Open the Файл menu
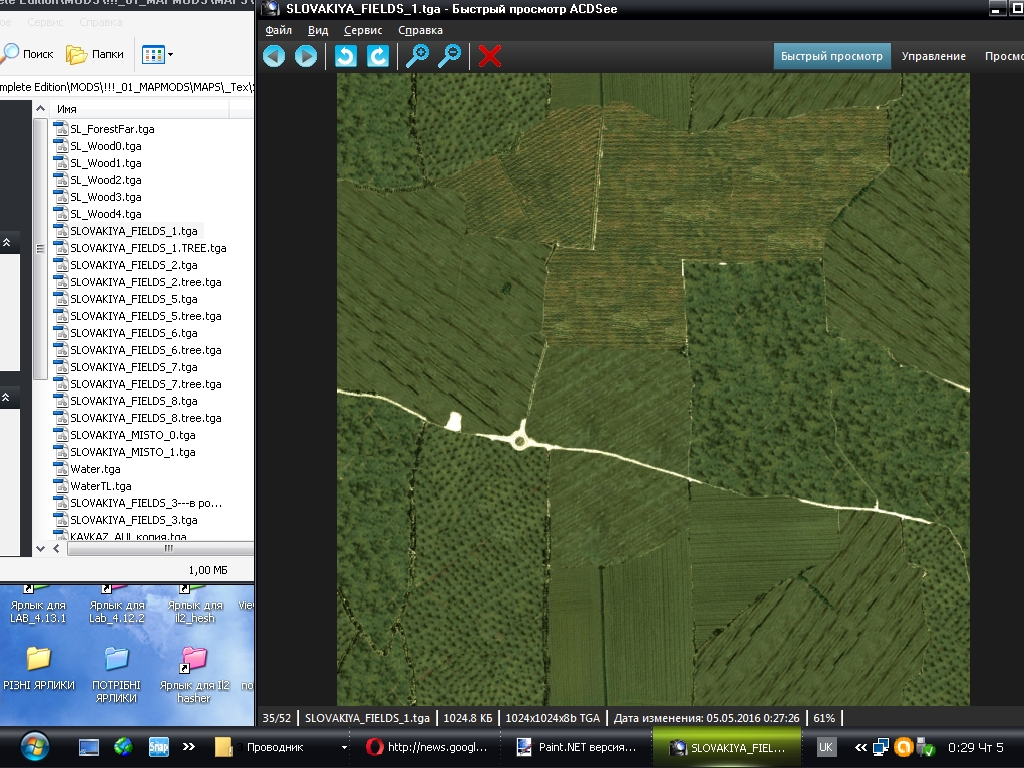This screenshot has height=768, width=1024. tap(279, 30)
